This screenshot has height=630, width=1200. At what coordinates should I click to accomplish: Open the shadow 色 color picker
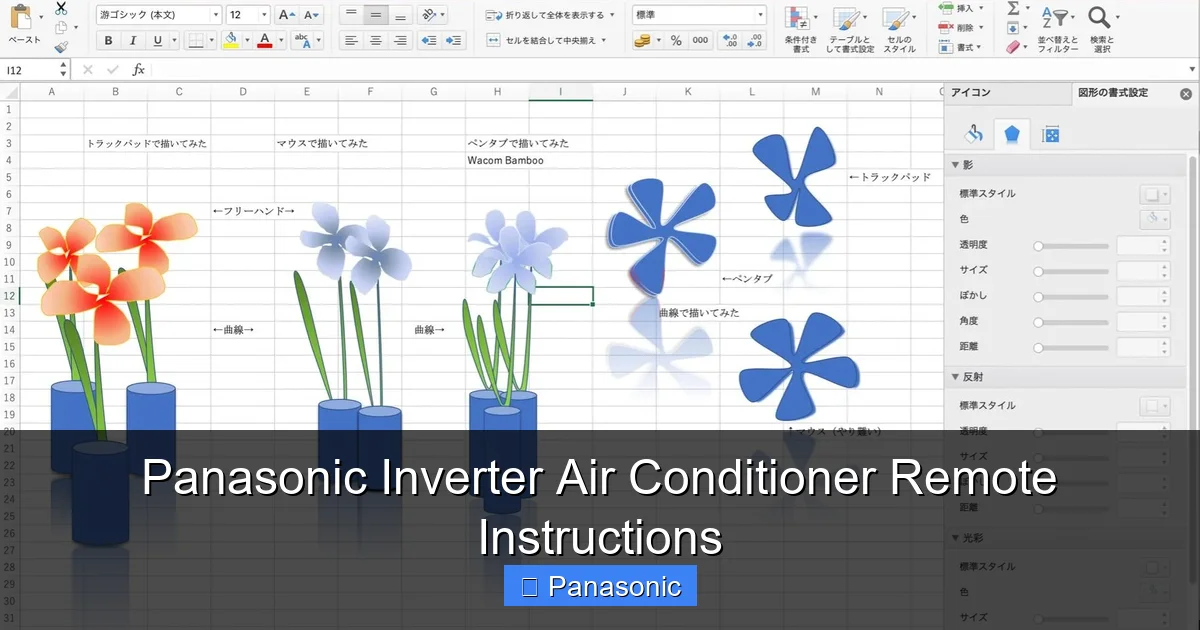pos(1155,219)
